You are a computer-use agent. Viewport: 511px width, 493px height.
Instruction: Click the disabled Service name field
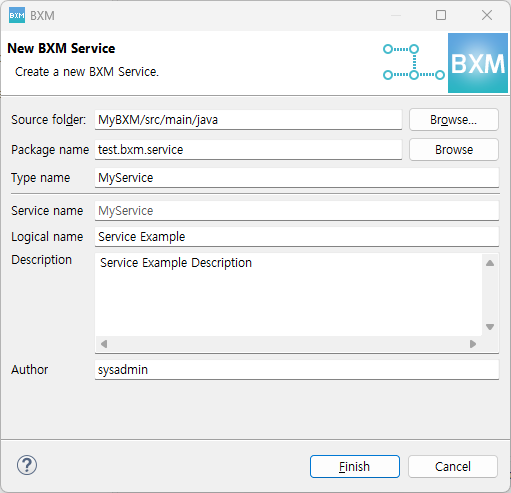297,211
